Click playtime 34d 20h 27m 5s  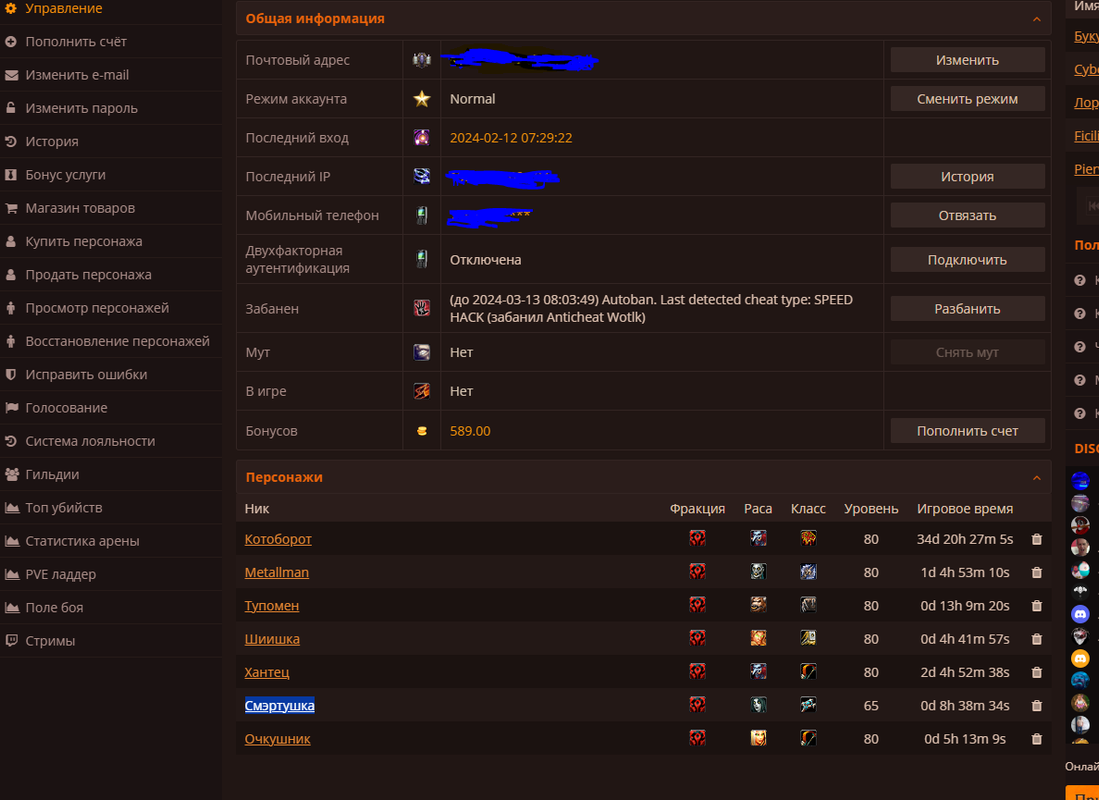pyautogui.click(x=964, y=539)
